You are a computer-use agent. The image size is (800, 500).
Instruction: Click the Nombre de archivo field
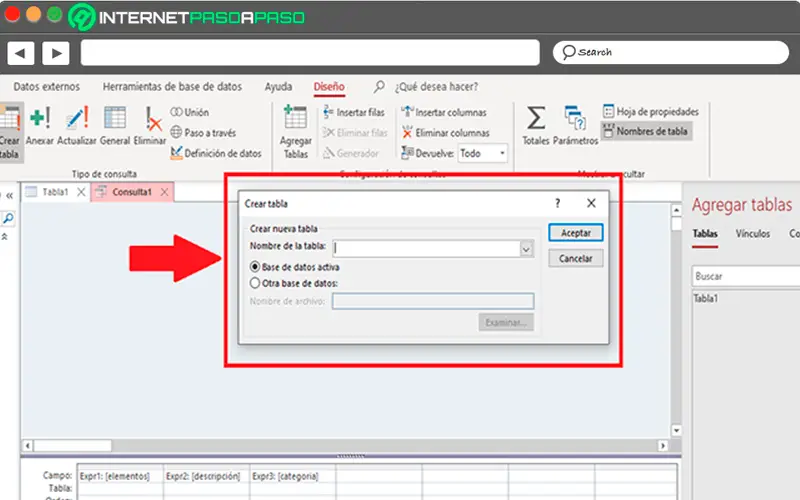coord(433,301)
